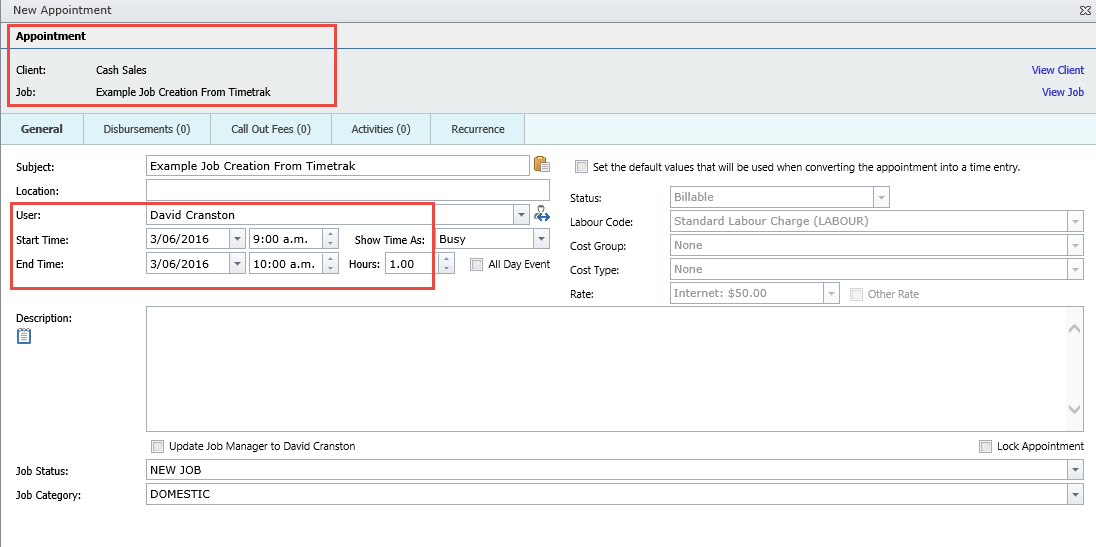
Task: Expand the Rate dropdown
Action: click(831, 293)
